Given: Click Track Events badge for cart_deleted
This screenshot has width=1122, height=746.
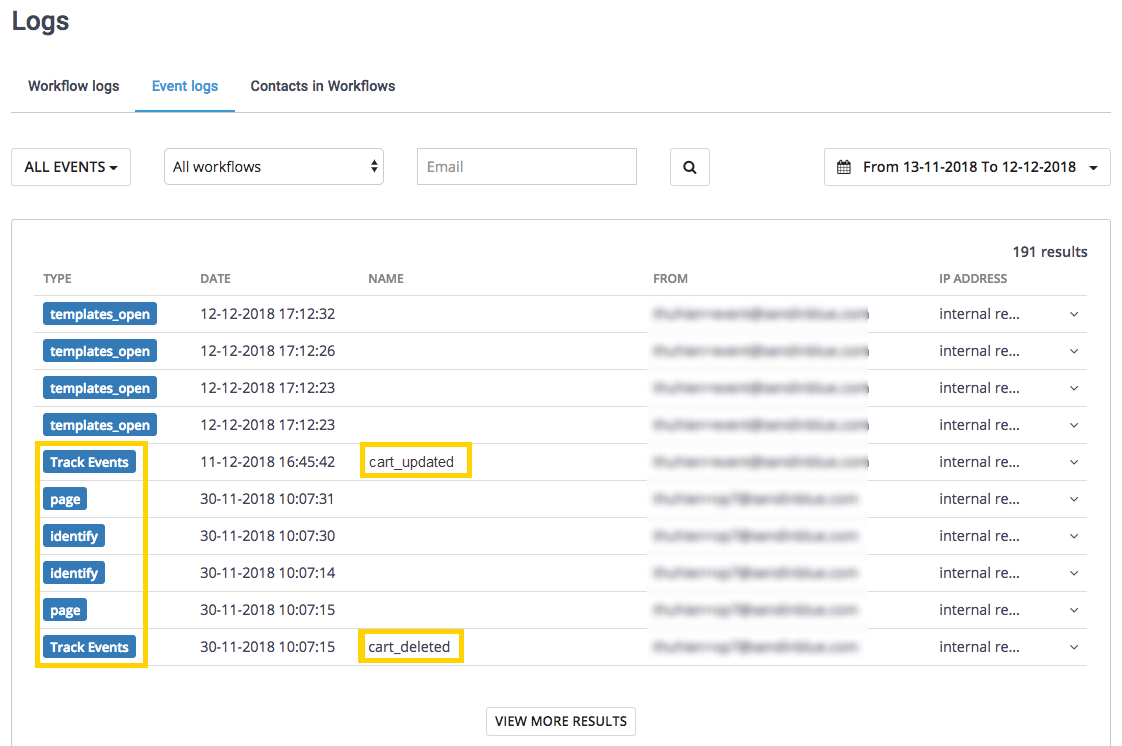Looking at the screenshot, I should click(89, 647).
